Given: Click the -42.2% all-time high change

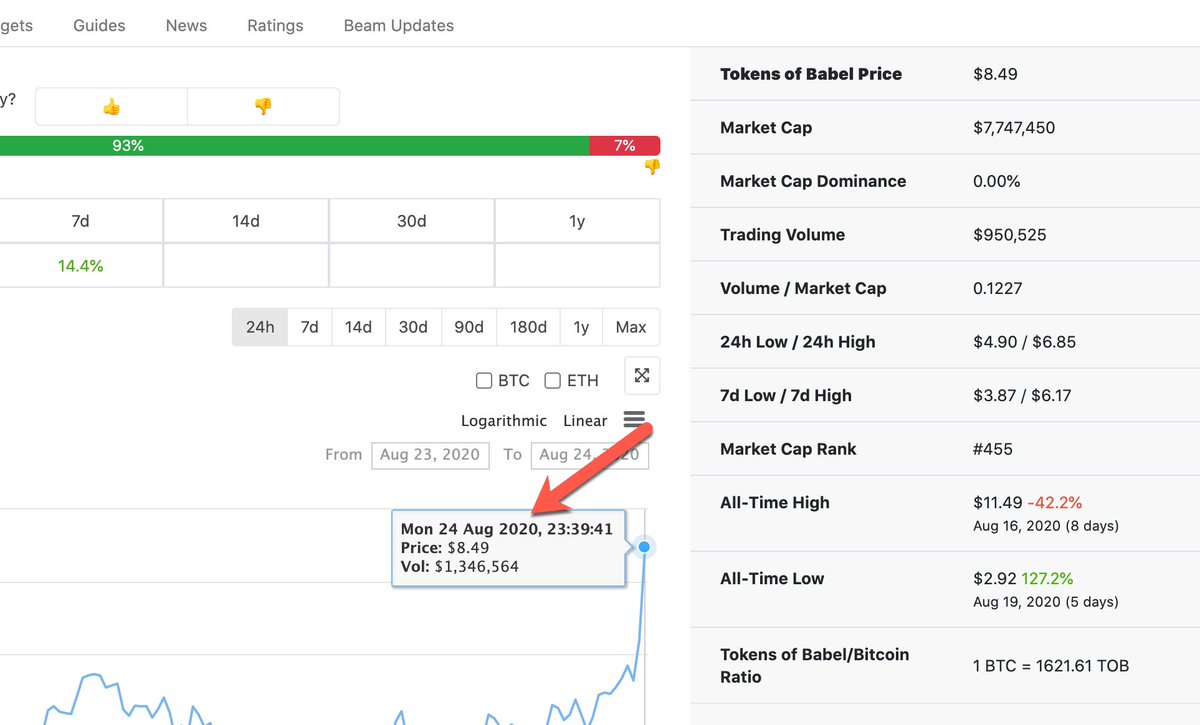Looking at the screenshot, I should pos(1054,502).
